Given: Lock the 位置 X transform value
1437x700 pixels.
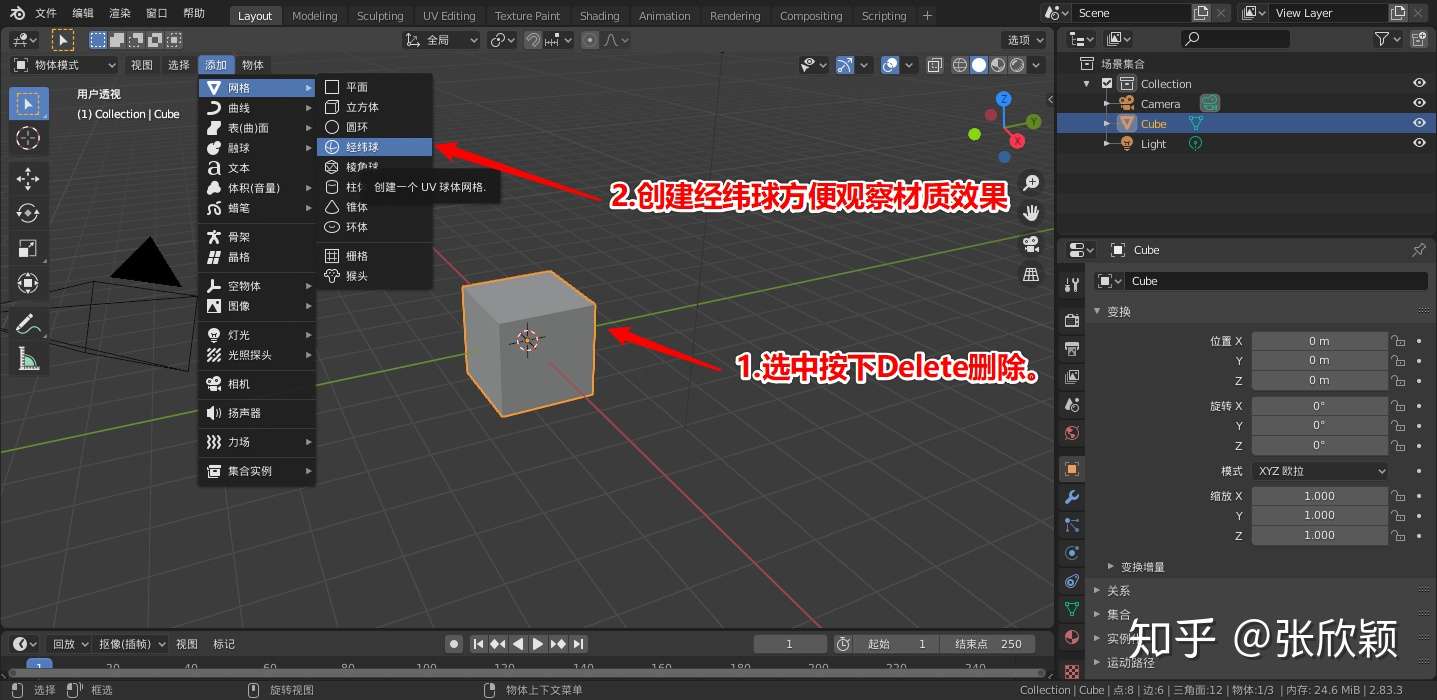Looking at the screenshot, I should [x=1397, y=340].
